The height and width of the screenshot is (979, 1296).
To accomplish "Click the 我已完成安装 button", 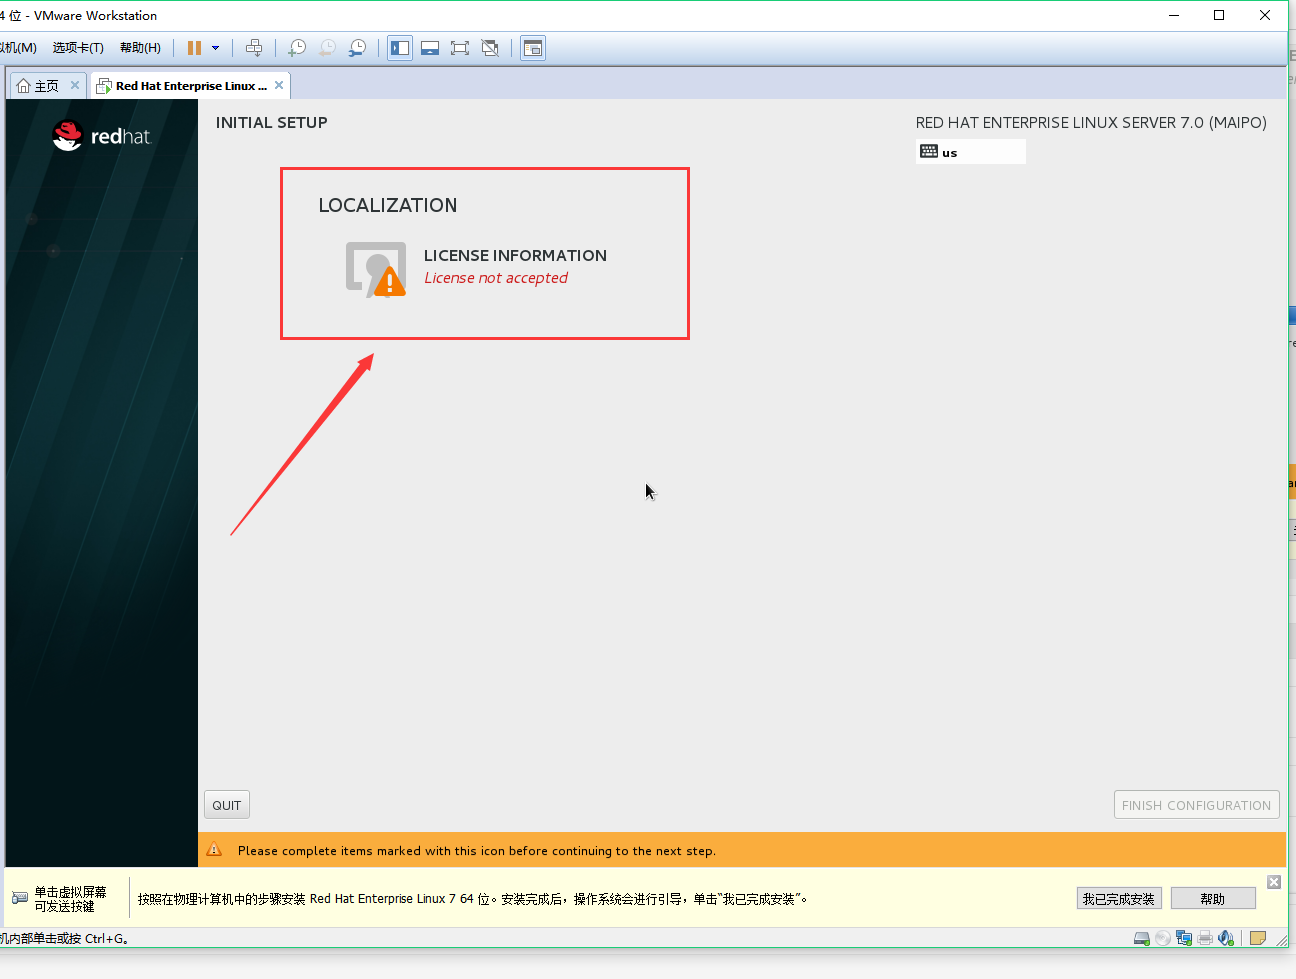I will 1119,899.
